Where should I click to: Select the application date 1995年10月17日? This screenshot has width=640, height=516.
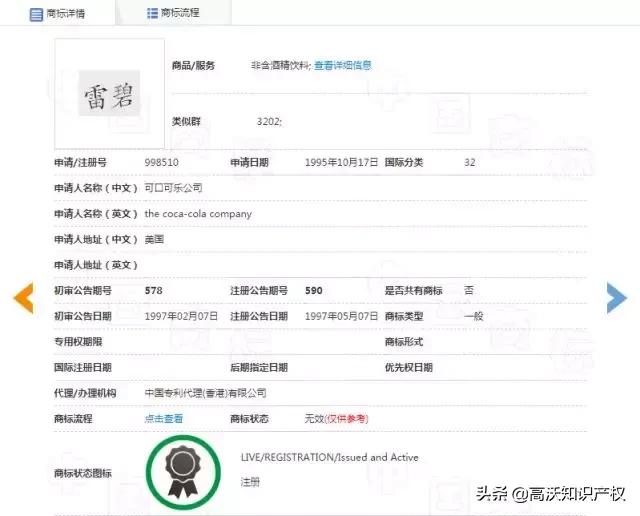pos(341,162)
